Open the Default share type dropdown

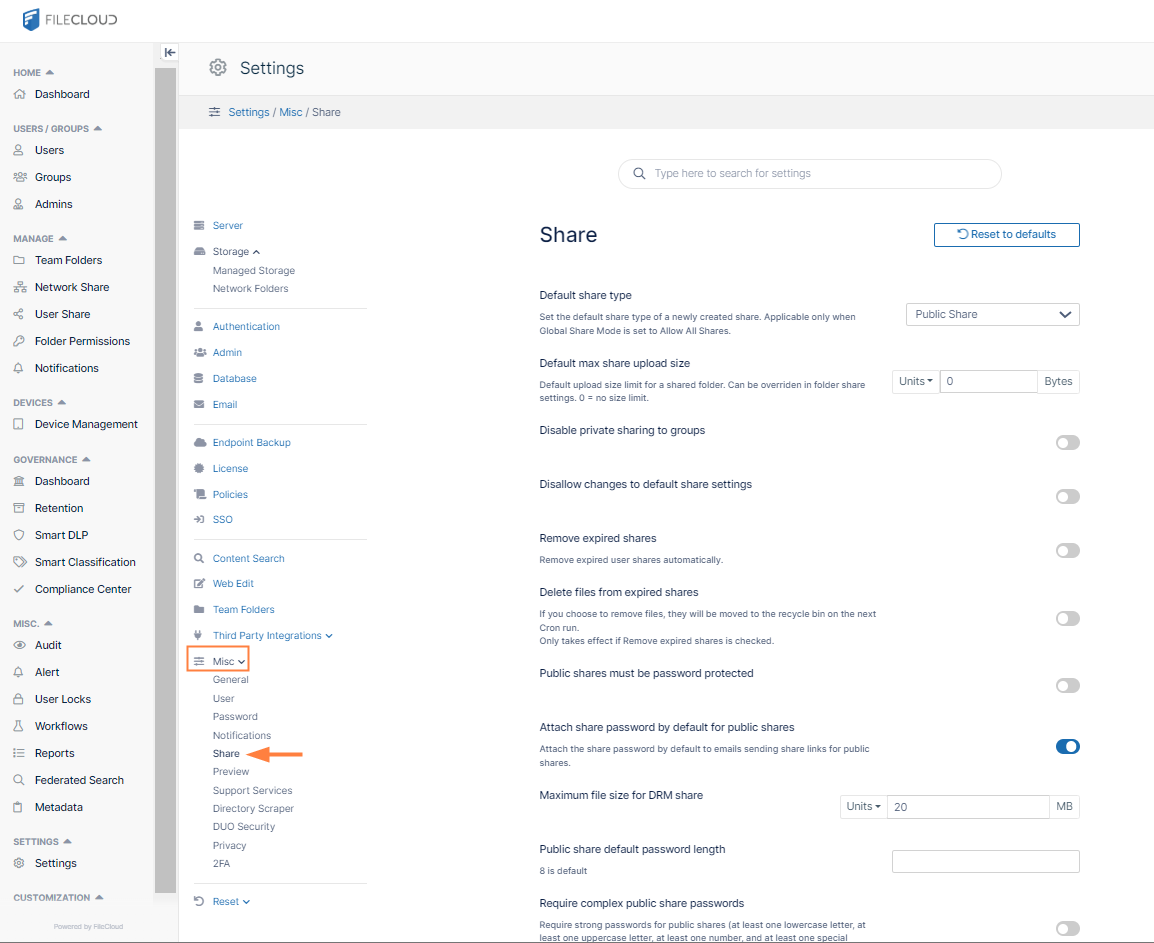coord(992,314)
